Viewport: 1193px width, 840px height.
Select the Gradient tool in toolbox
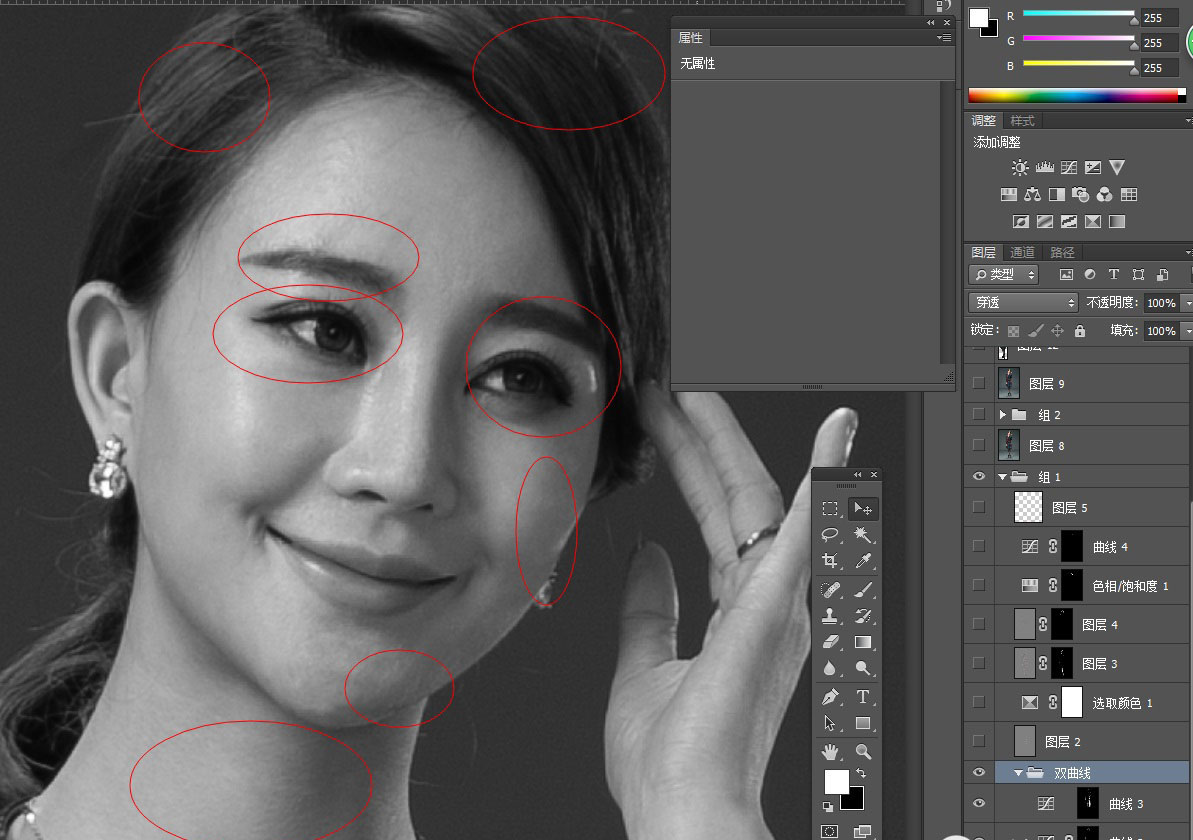pos(863,642)
